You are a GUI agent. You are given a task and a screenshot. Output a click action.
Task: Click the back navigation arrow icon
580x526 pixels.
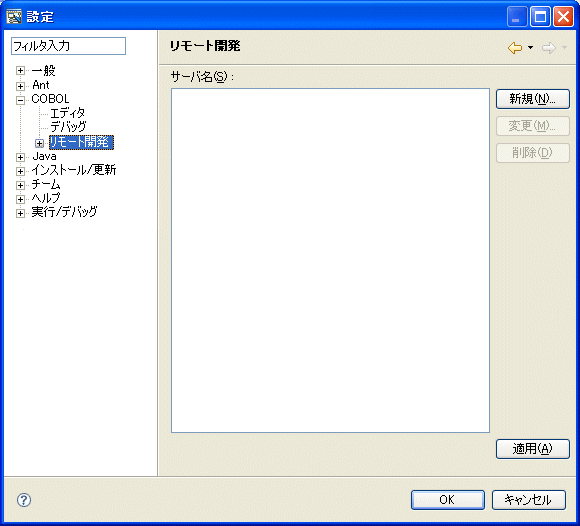515,48
